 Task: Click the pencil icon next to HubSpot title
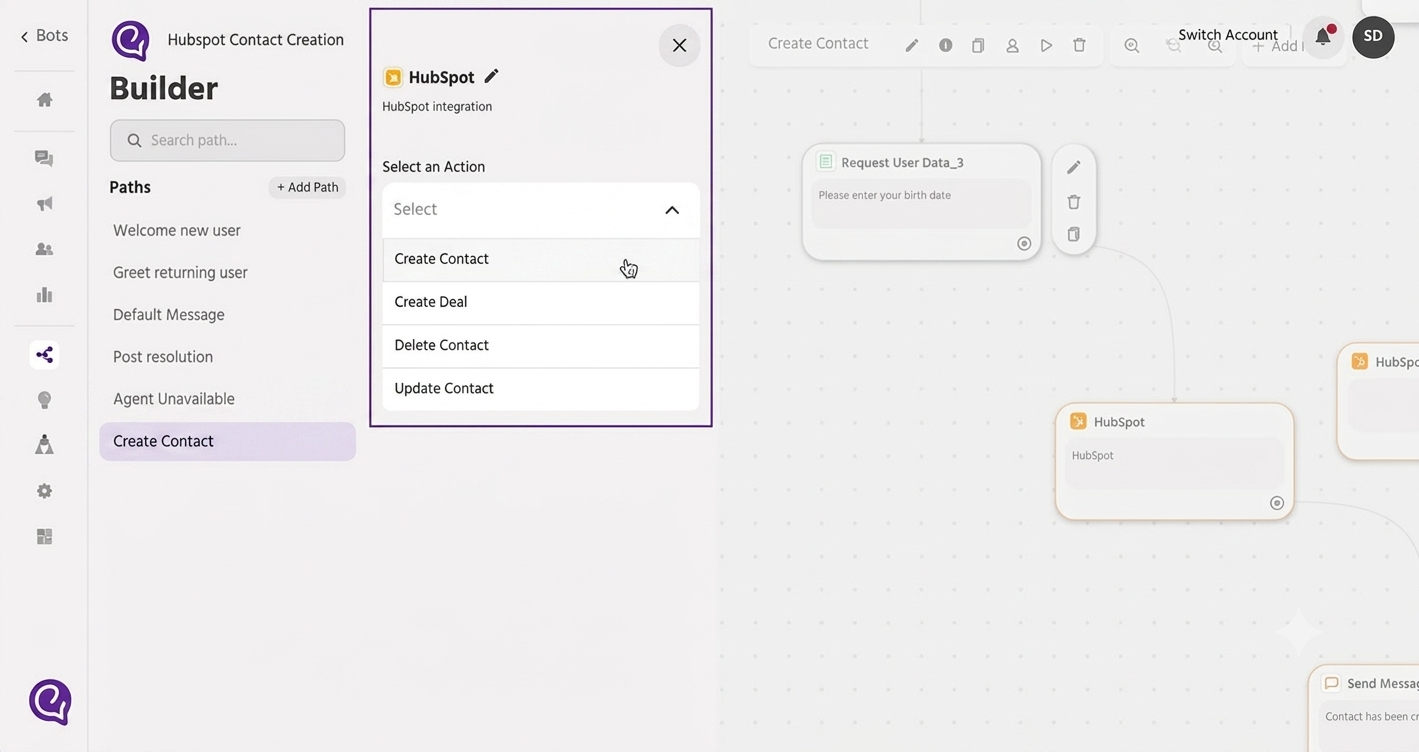(x=491, y=76)
